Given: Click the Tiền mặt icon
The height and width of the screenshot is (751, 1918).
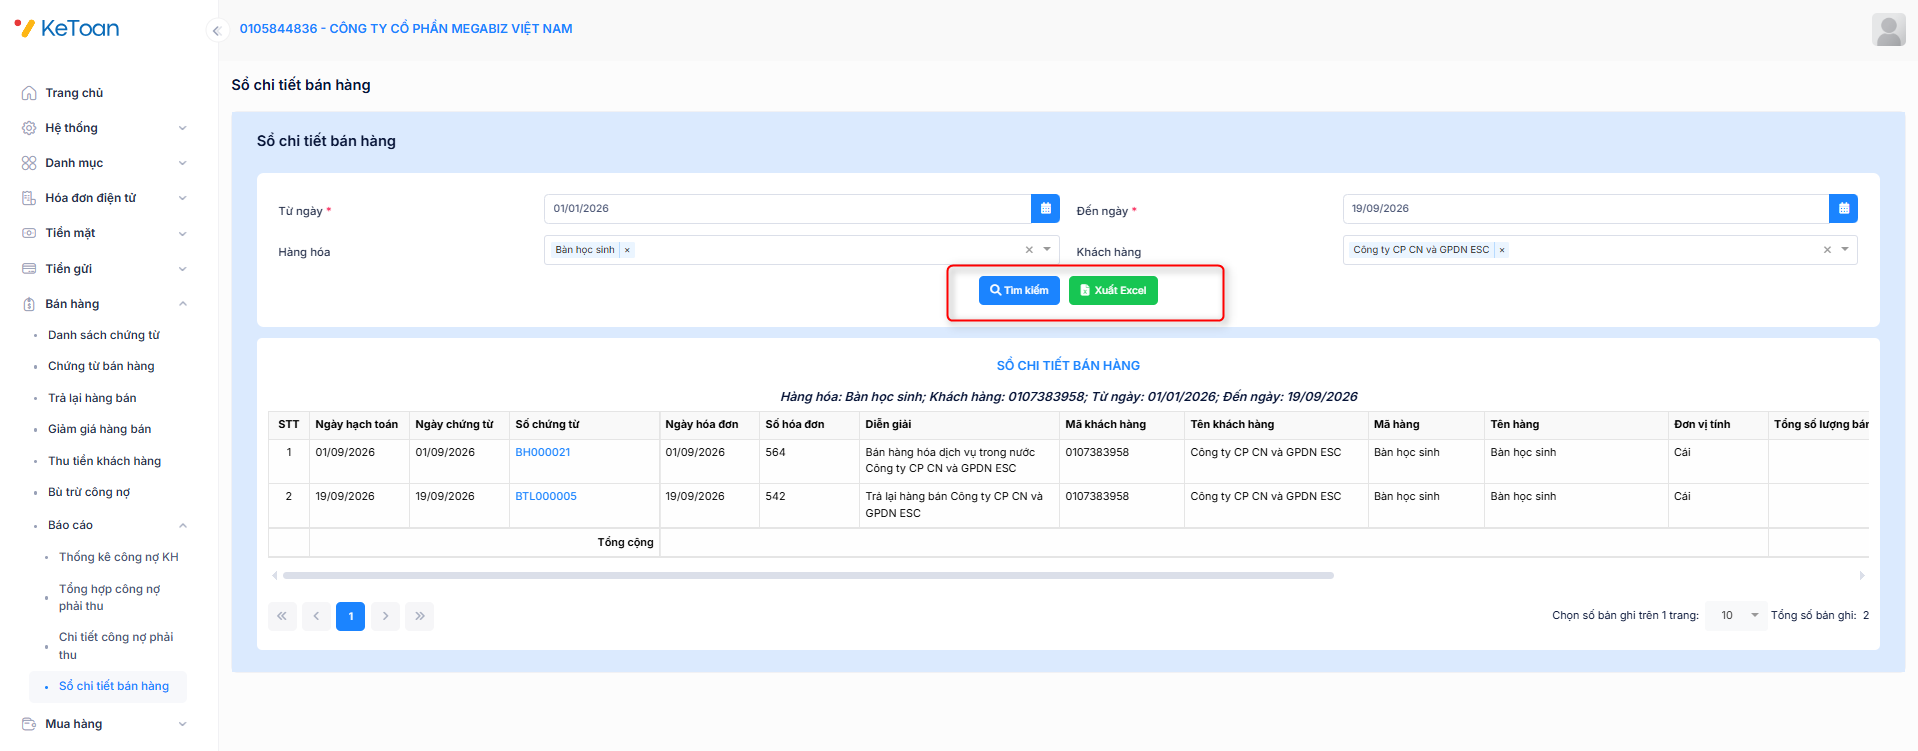Looking at the screenshot, I should pyautogui.click(x=29, y=233).
